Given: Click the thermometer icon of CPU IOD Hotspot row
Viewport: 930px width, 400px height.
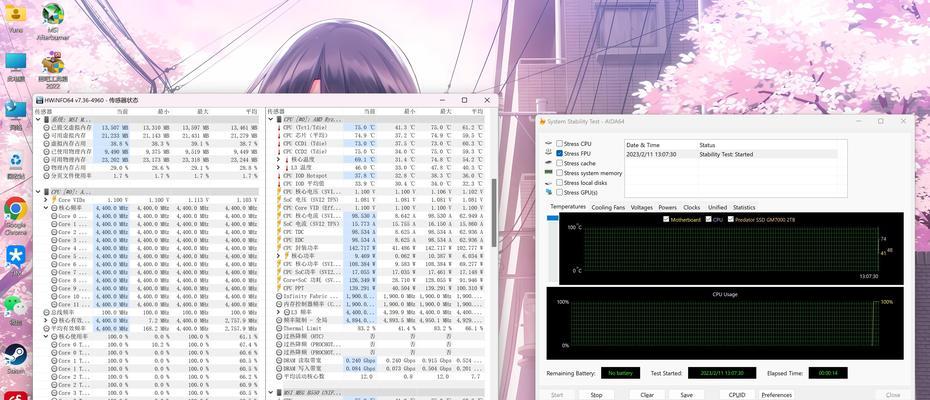Looking at the screenshot, I should pyautogui.click(x=279, y=176).
